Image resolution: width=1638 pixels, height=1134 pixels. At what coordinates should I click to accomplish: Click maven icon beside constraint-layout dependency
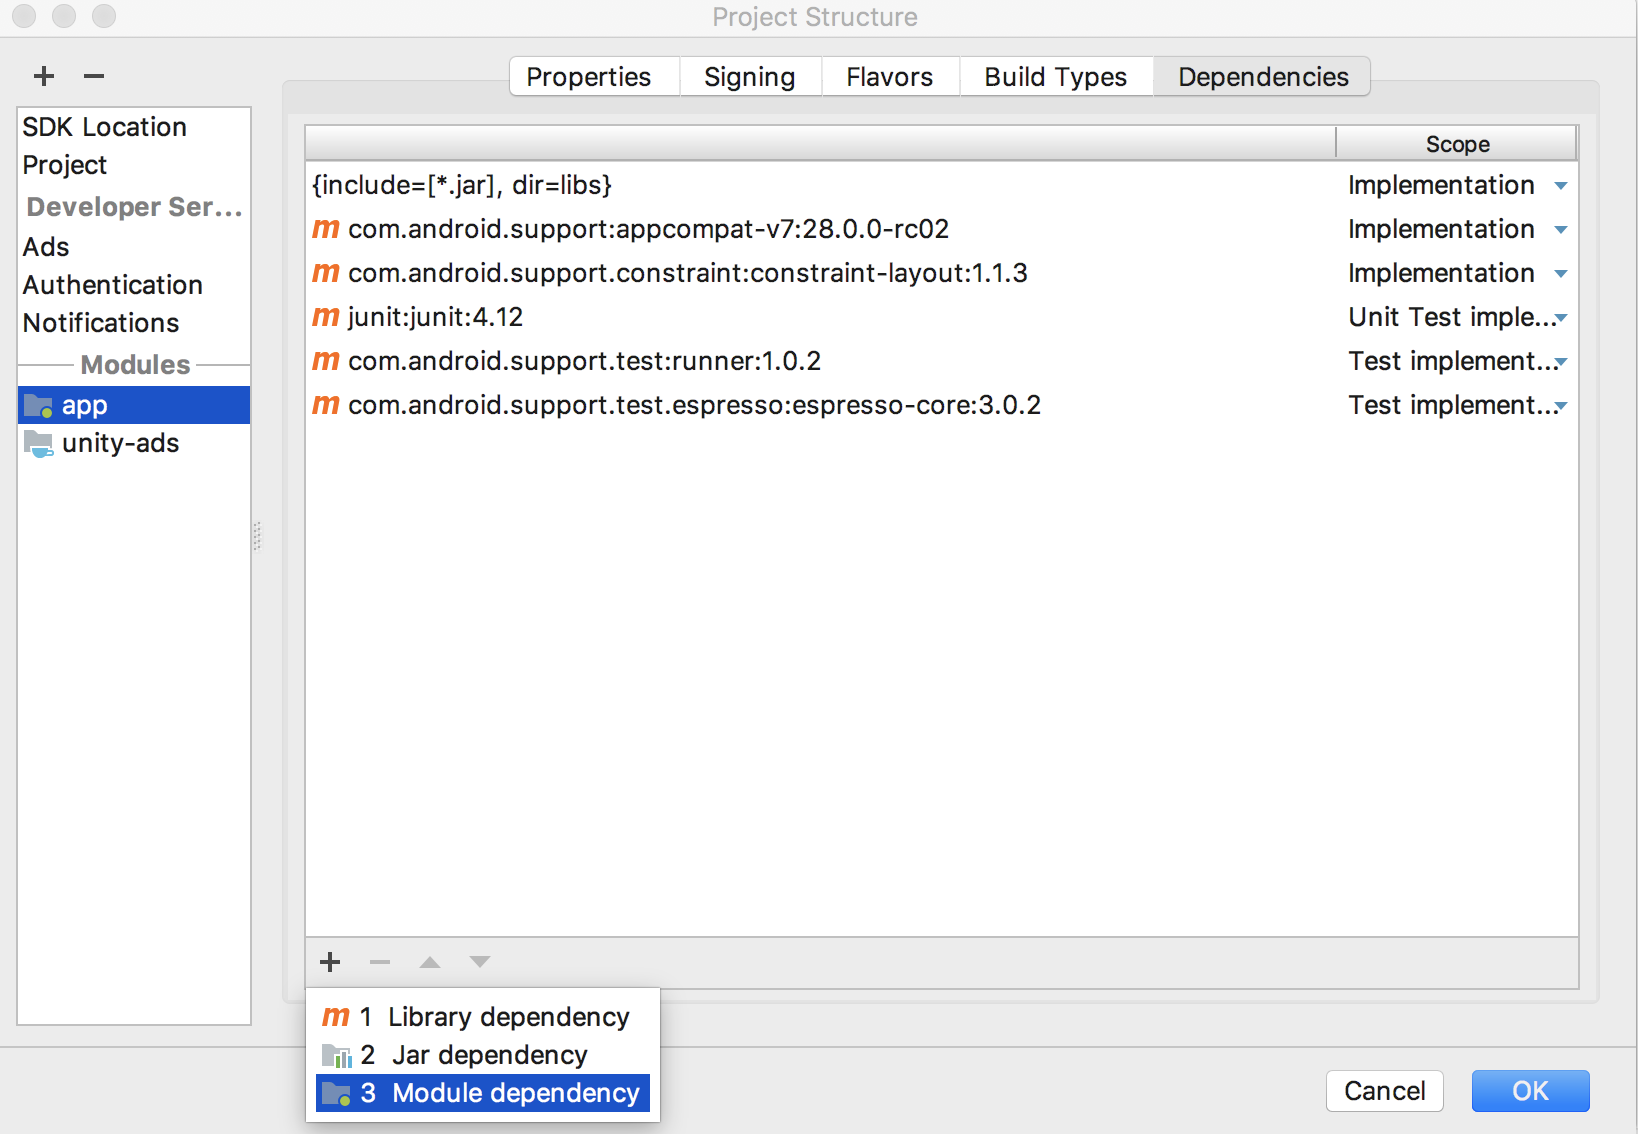pyautogui.click(x=326, y=273)
